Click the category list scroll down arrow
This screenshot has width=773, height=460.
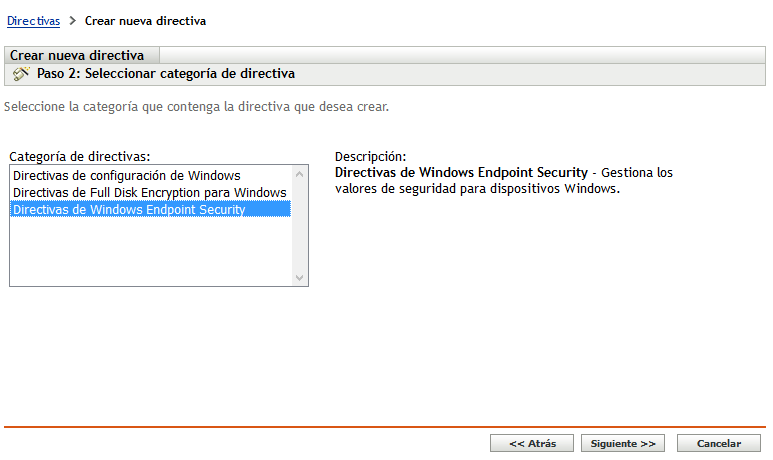[x=298, y=277]
